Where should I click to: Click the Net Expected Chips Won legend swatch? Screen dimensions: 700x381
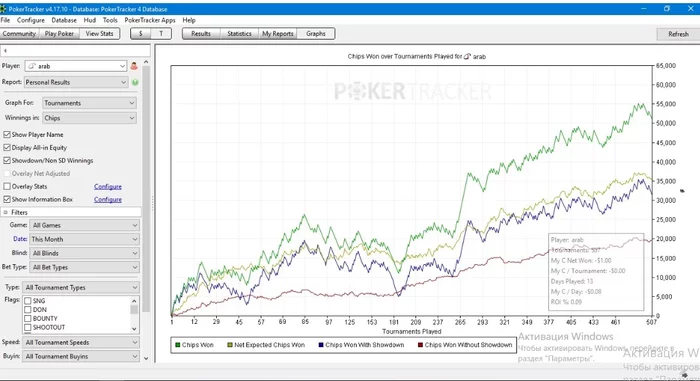[x=229, y=345]
